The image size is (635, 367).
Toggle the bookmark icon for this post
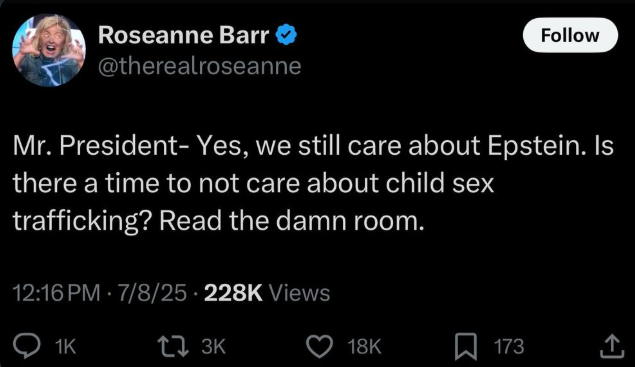(466, 346)
